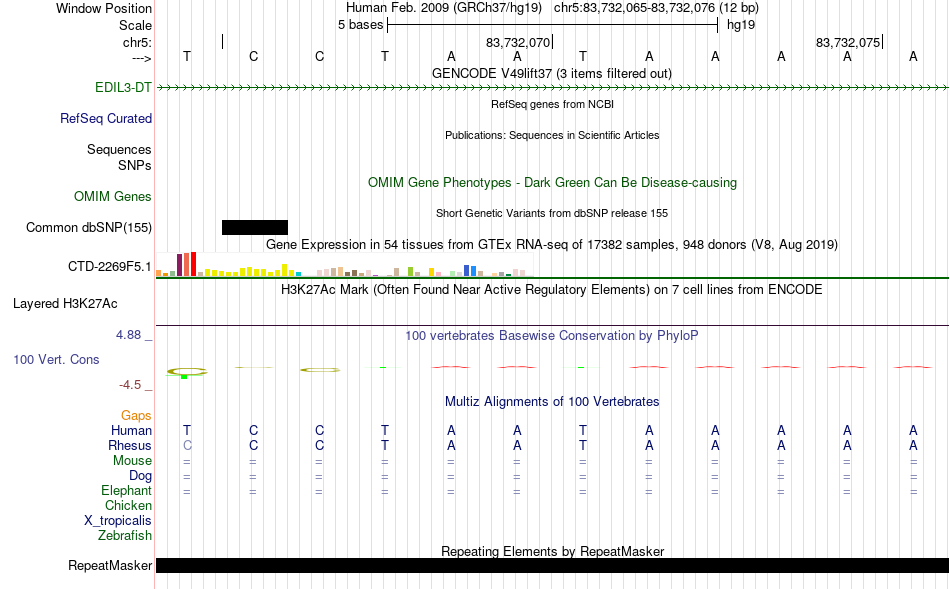Open the RefSeq Curated track label
The width and height of the screenshot is (950, 589).
pyautogui.click(x=105, y=118)
